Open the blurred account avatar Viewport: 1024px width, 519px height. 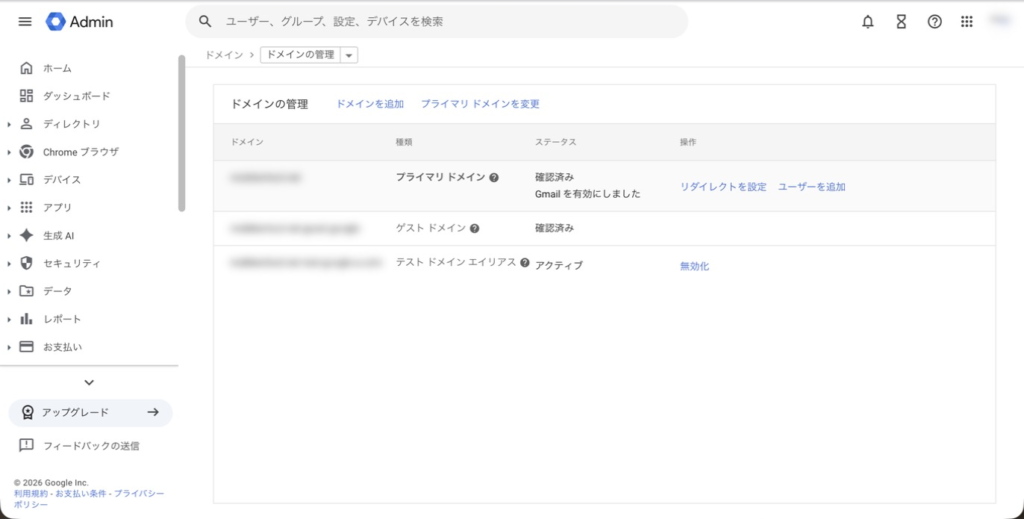click(1000, 21)
